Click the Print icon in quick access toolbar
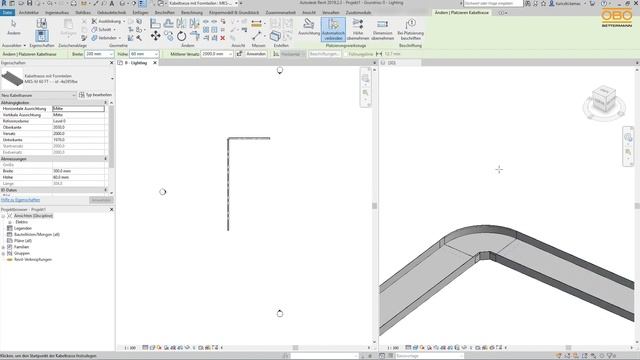 coord(73,3)
